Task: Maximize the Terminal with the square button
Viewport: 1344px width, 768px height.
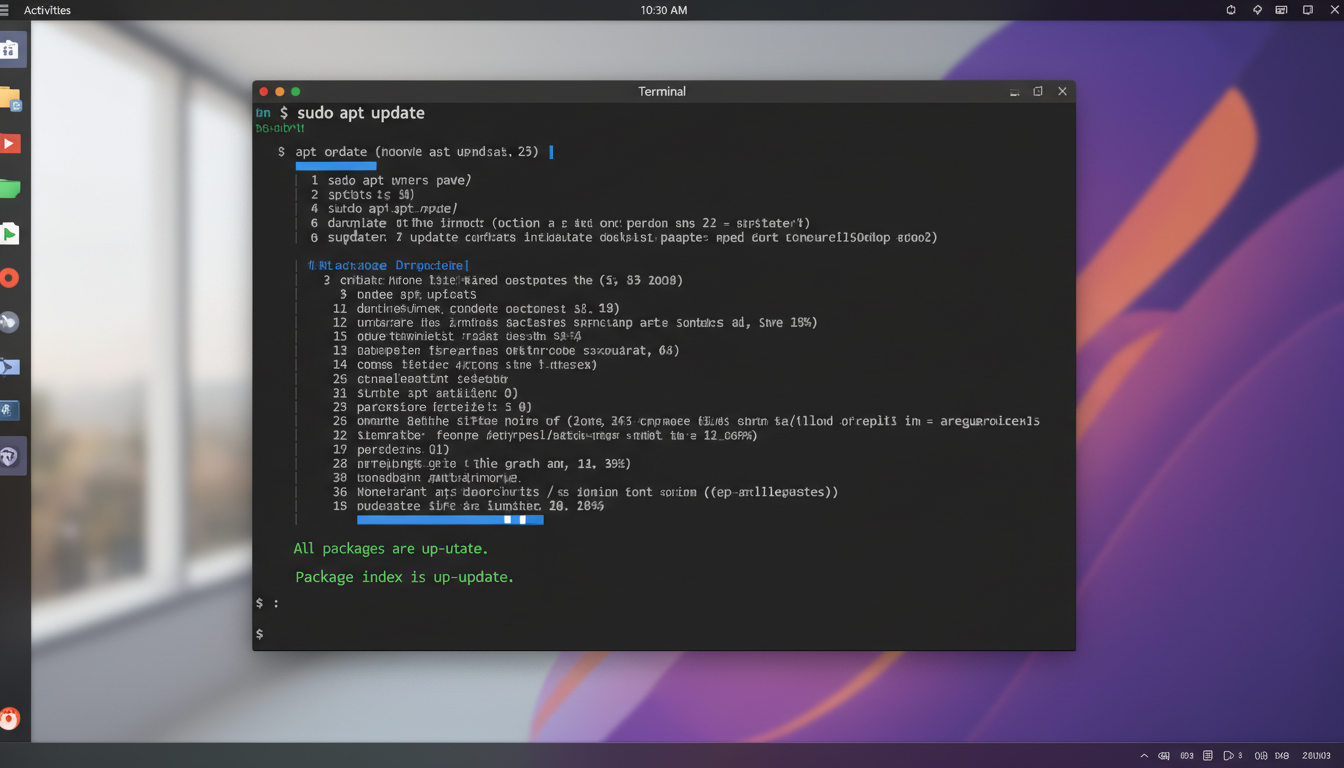Action: coord(1038,91)
